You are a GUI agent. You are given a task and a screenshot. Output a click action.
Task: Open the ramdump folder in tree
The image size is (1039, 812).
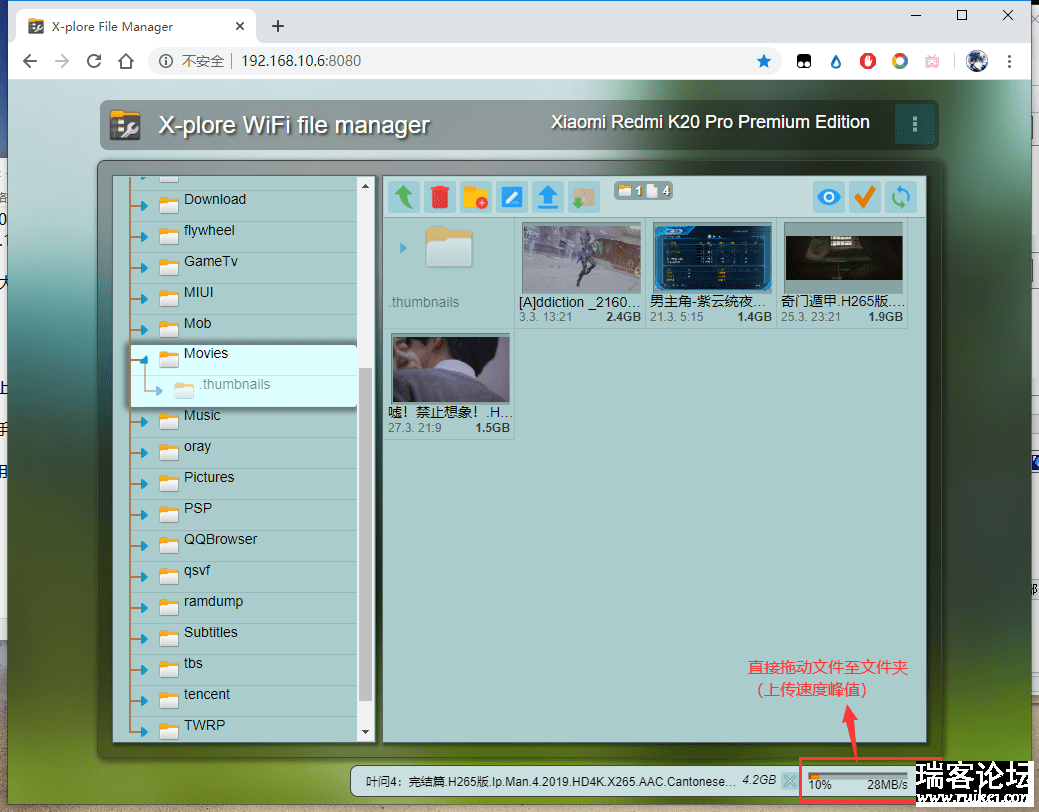244,607
